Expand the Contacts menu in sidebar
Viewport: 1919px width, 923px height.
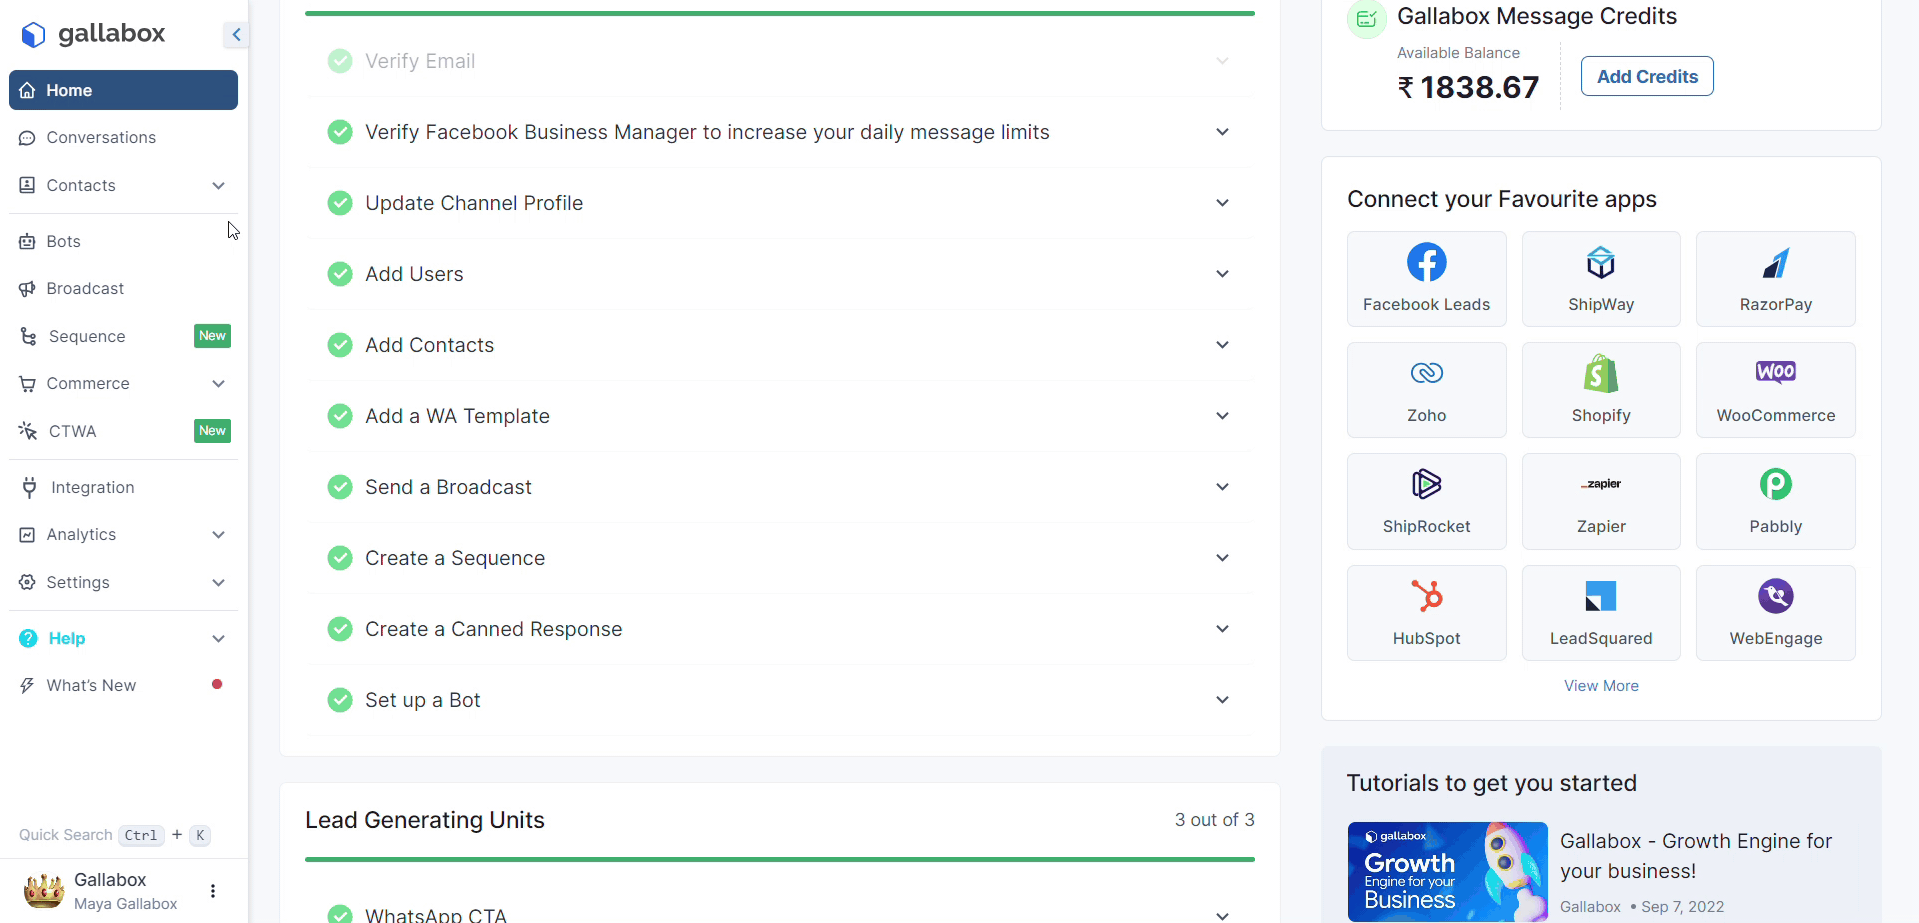pyautogui.click(x=218, y=186)
